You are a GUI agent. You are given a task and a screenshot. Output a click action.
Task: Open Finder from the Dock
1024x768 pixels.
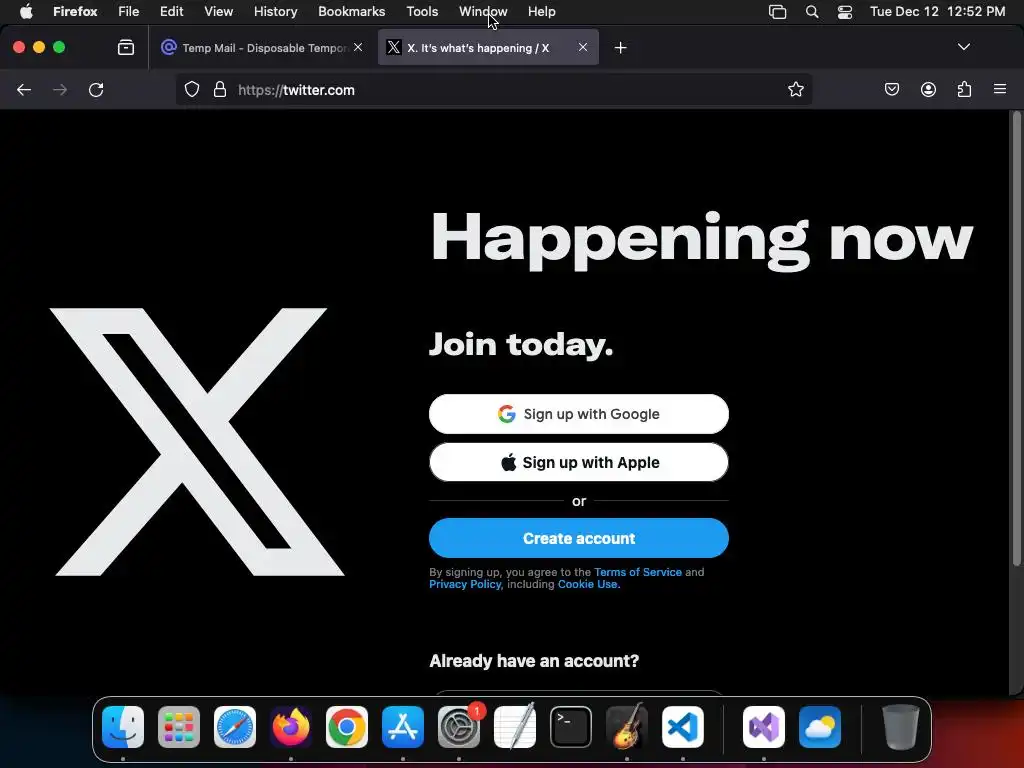click(x=123, y=727)
